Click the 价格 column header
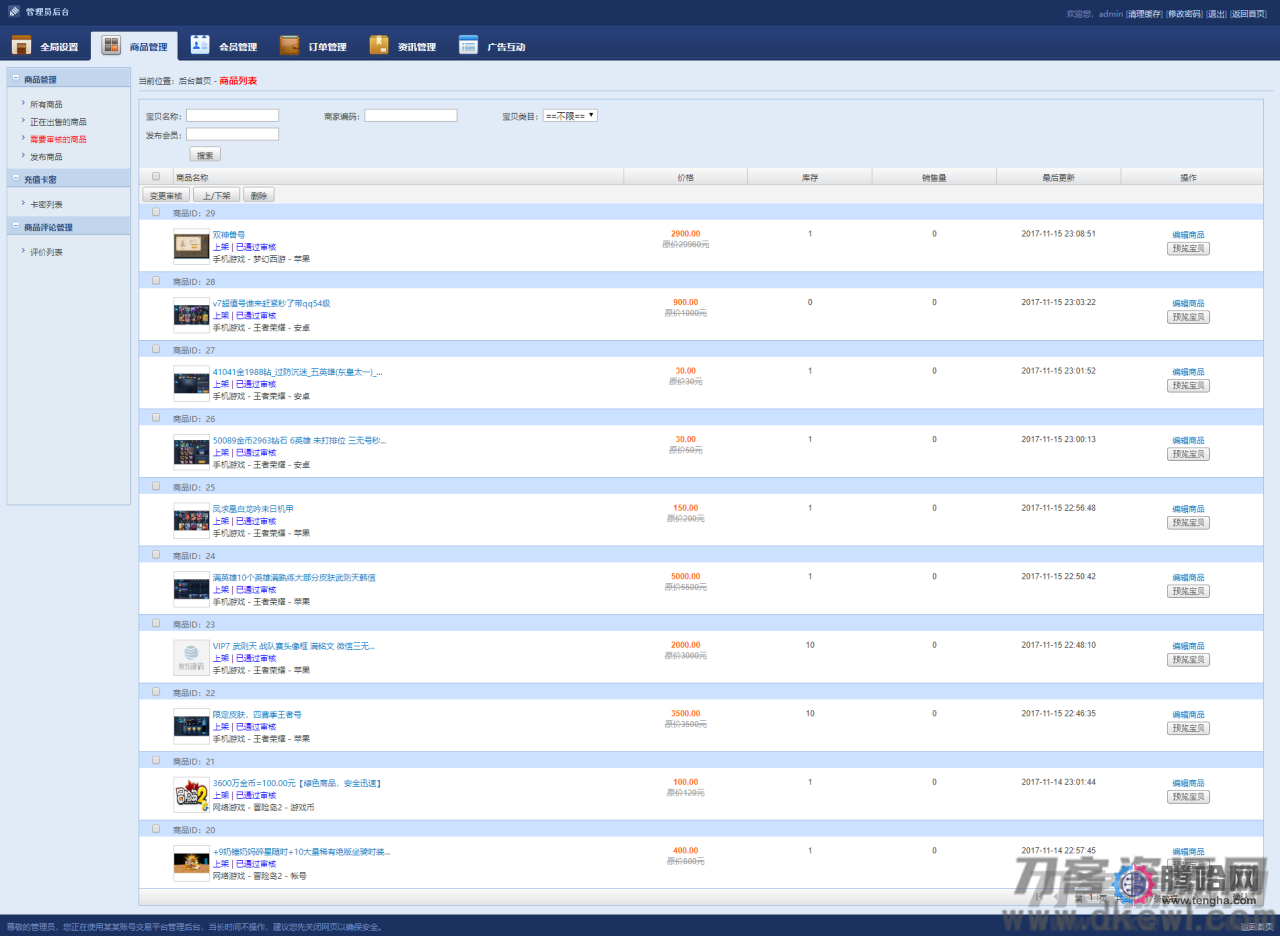Image resolution: width=1280 pixels, height=936 pixels. coord(685,177)
